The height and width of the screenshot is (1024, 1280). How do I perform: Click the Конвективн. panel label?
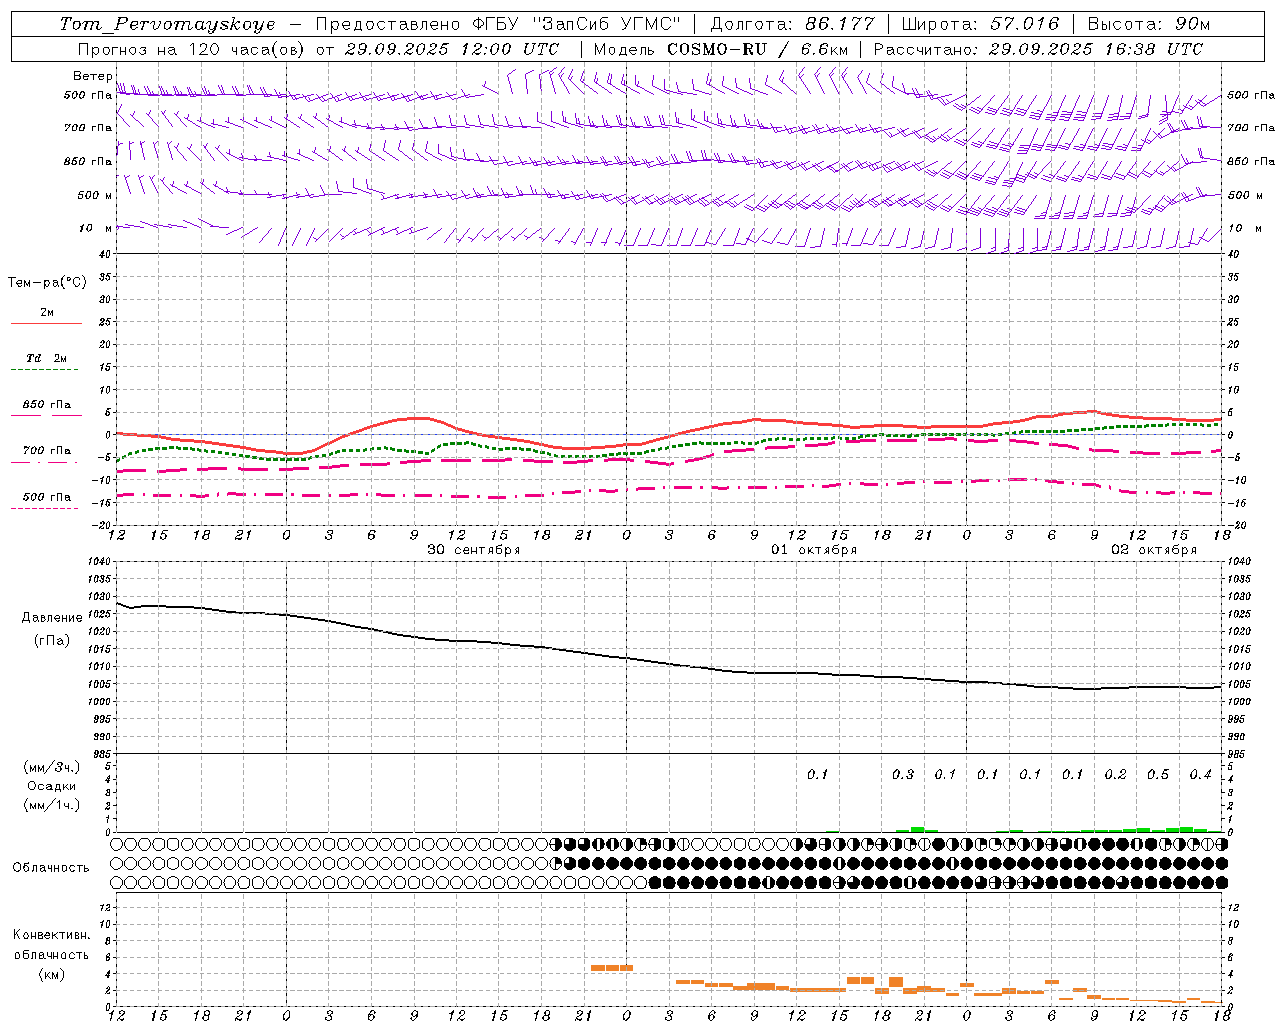(51, 935)
